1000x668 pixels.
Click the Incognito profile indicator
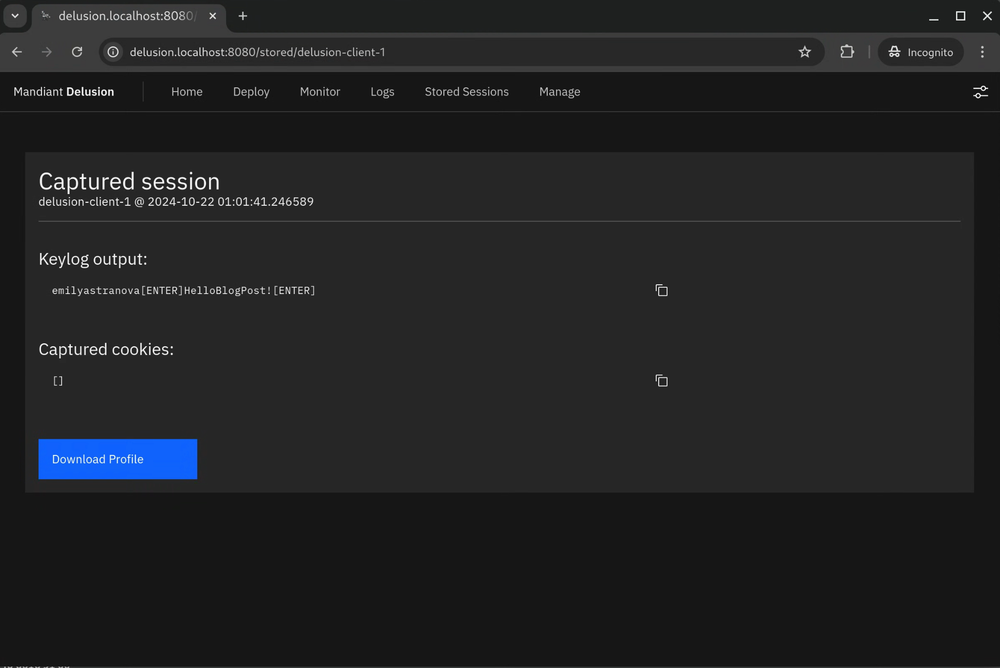pos(920,52)
